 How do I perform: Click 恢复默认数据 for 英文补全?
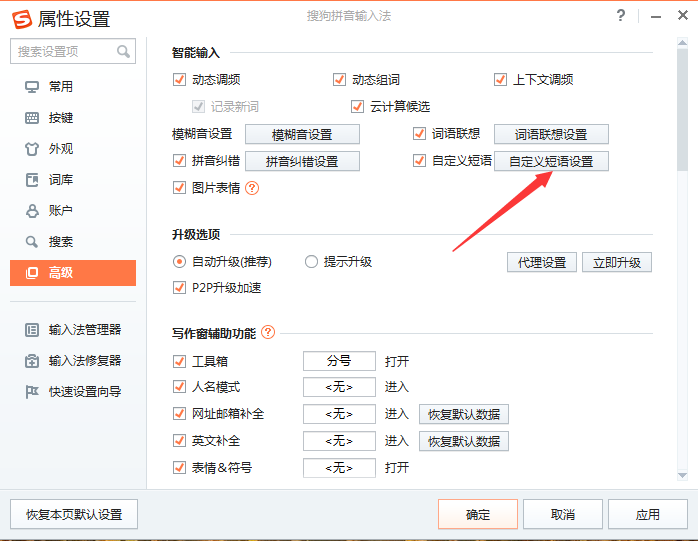tap(464, 441)
